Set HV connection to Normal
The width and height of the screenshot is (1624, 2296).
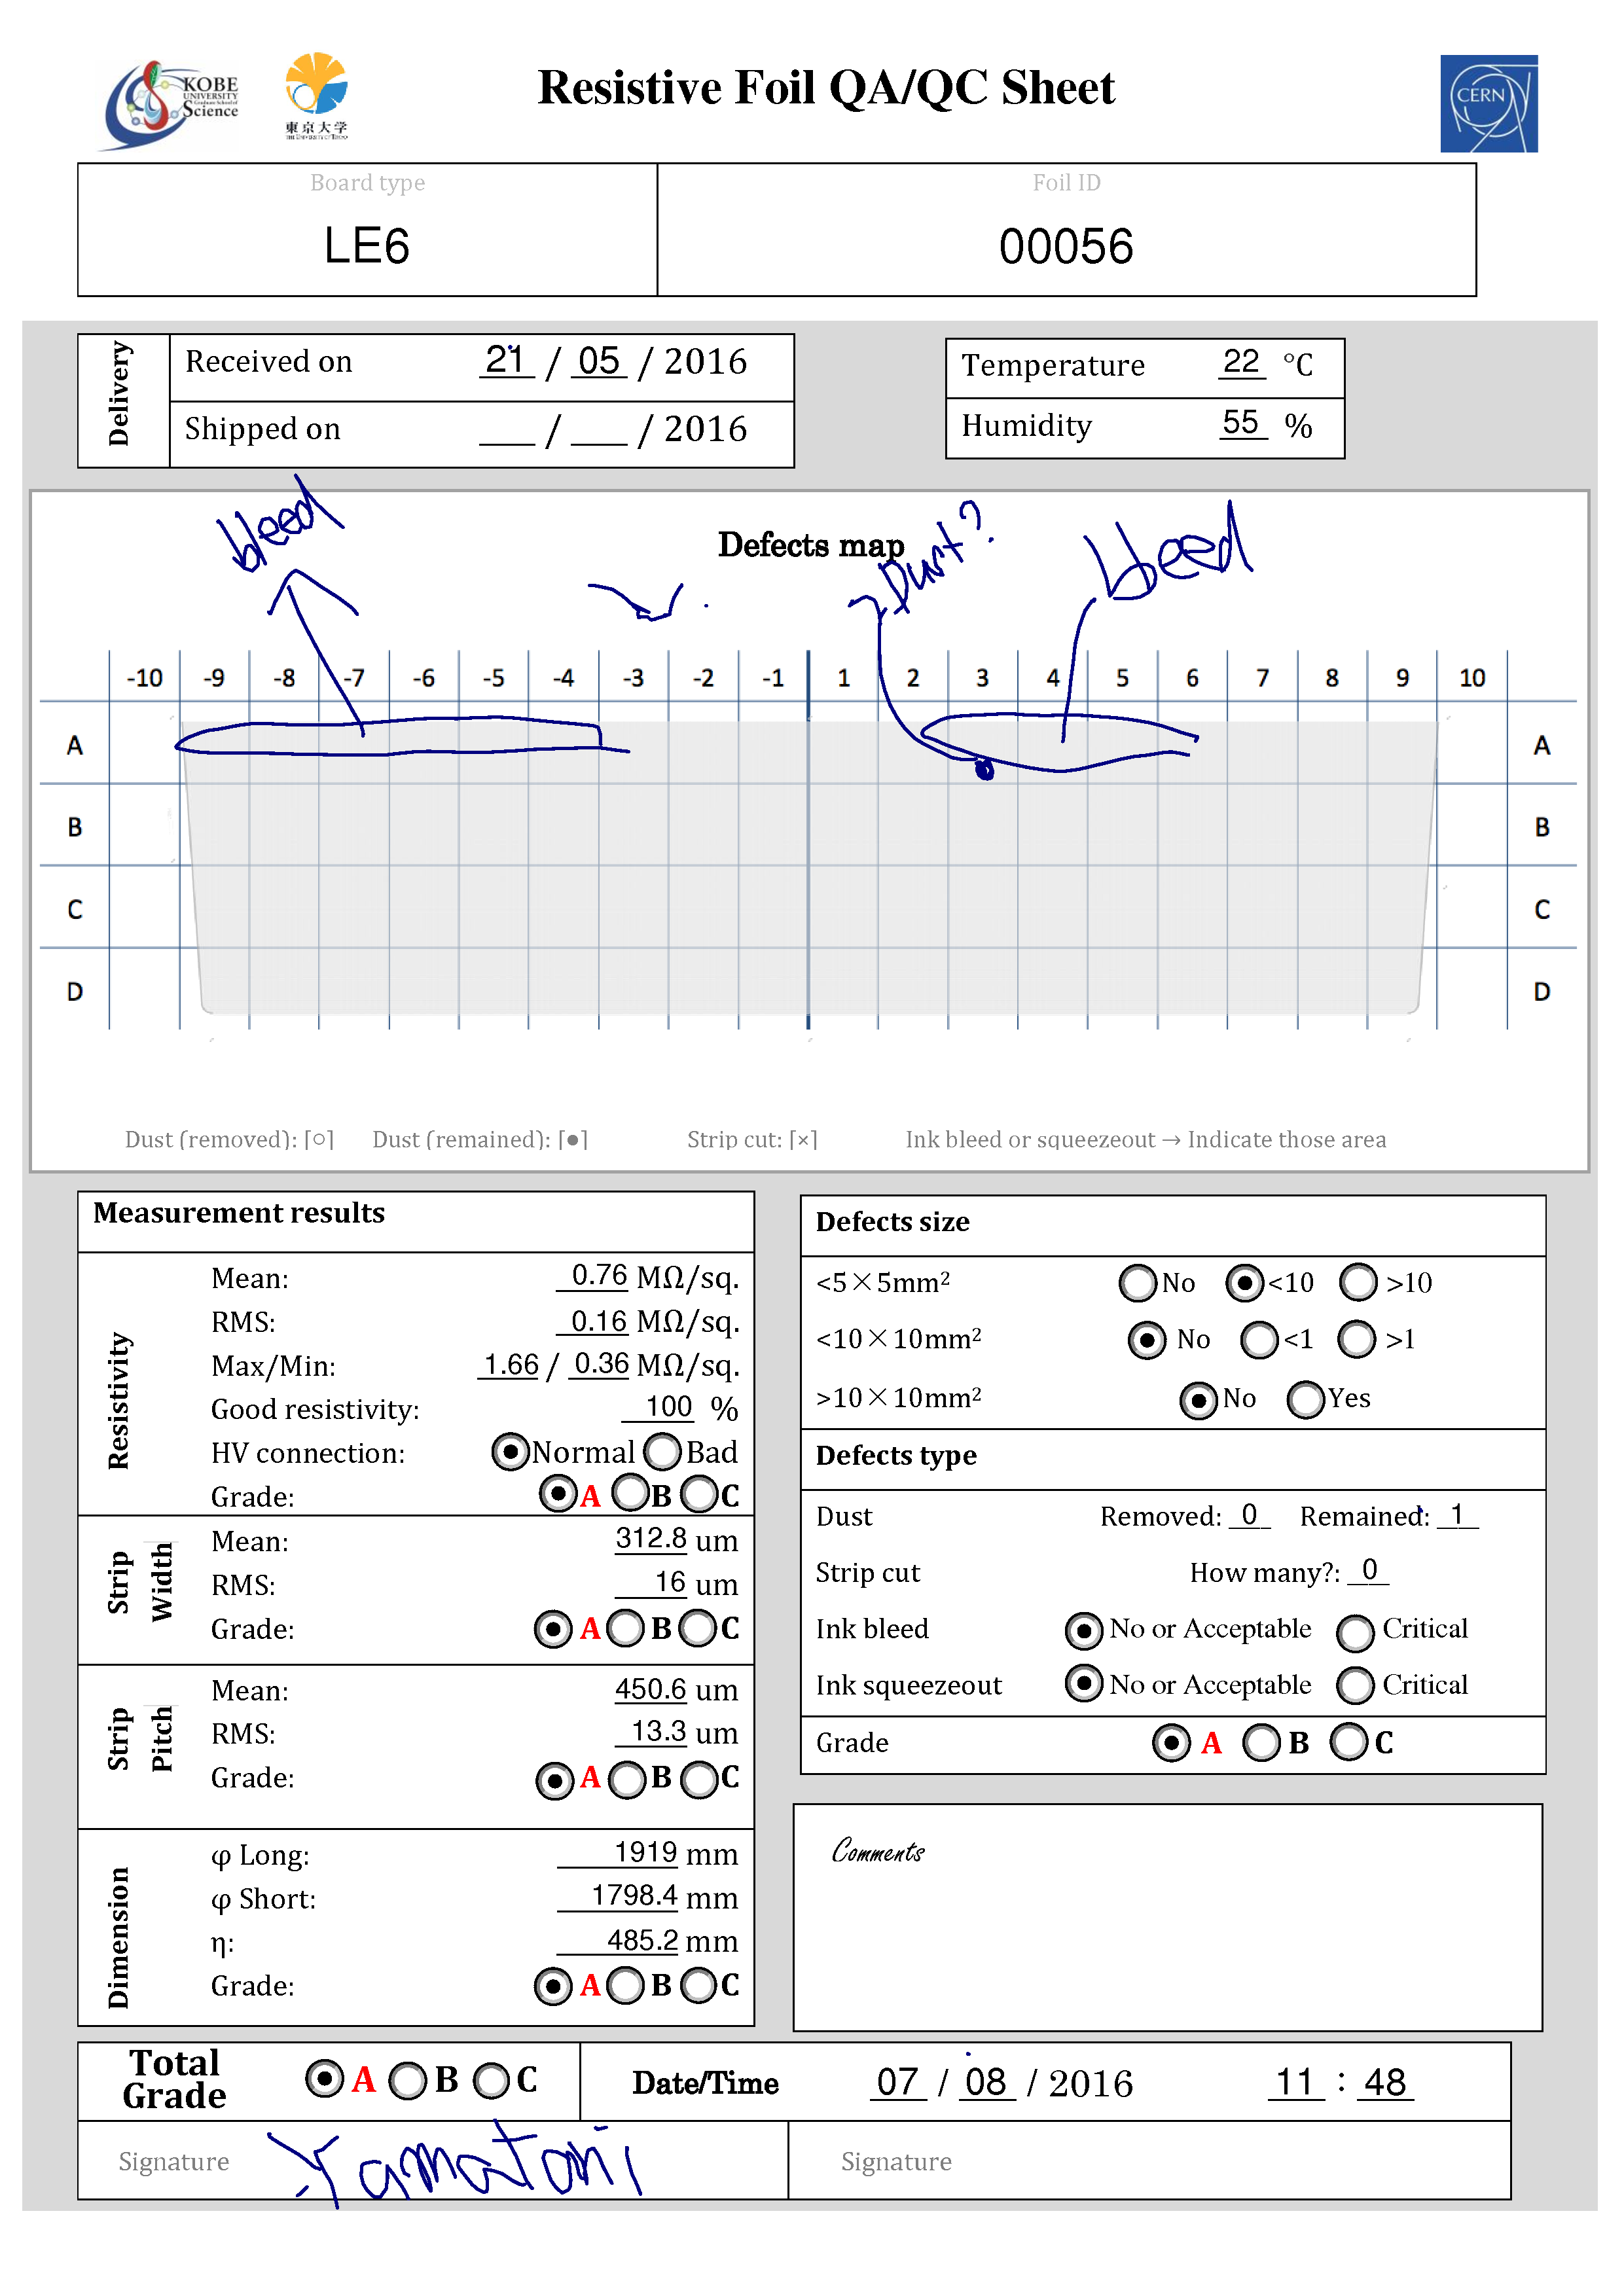(x=510, y=1451)
